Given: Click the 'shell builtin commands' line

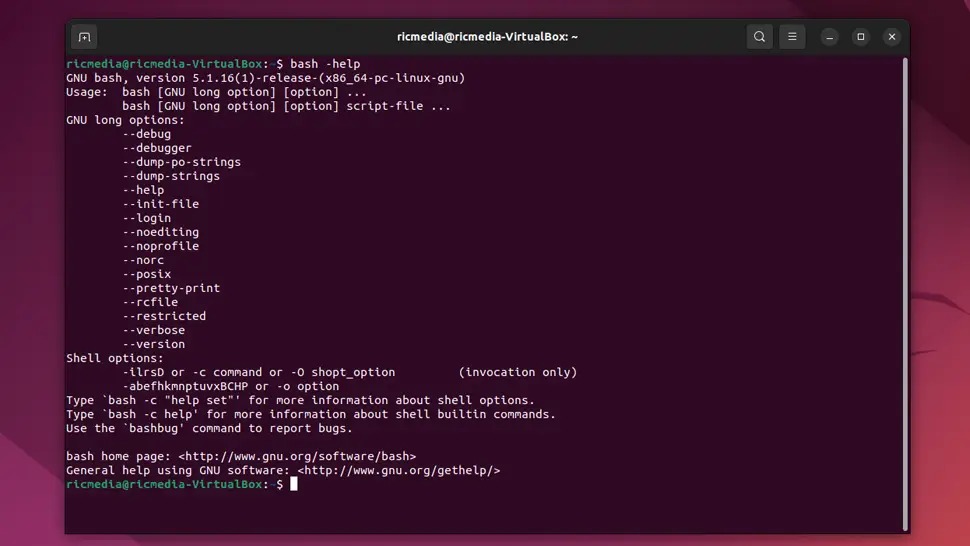Looking at the screenshot, I should [x=311, y=414].
